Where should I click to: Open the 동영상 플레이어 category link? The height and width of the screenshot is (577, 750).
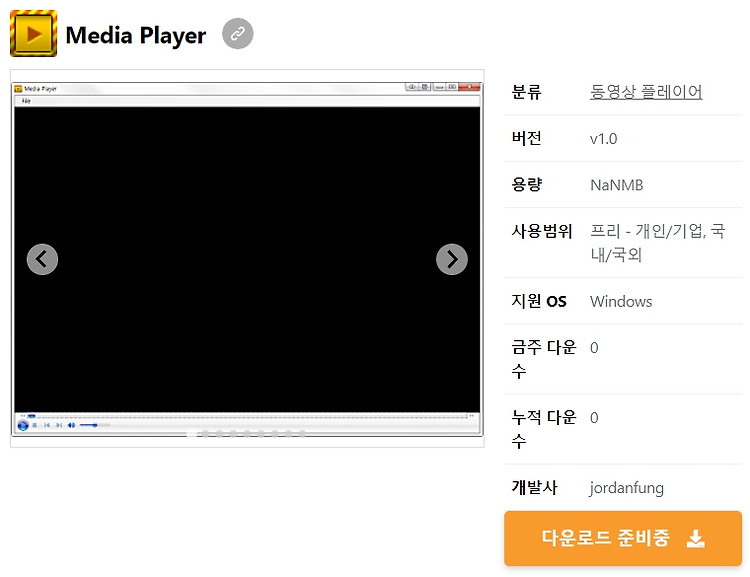(x=646, y=92)
